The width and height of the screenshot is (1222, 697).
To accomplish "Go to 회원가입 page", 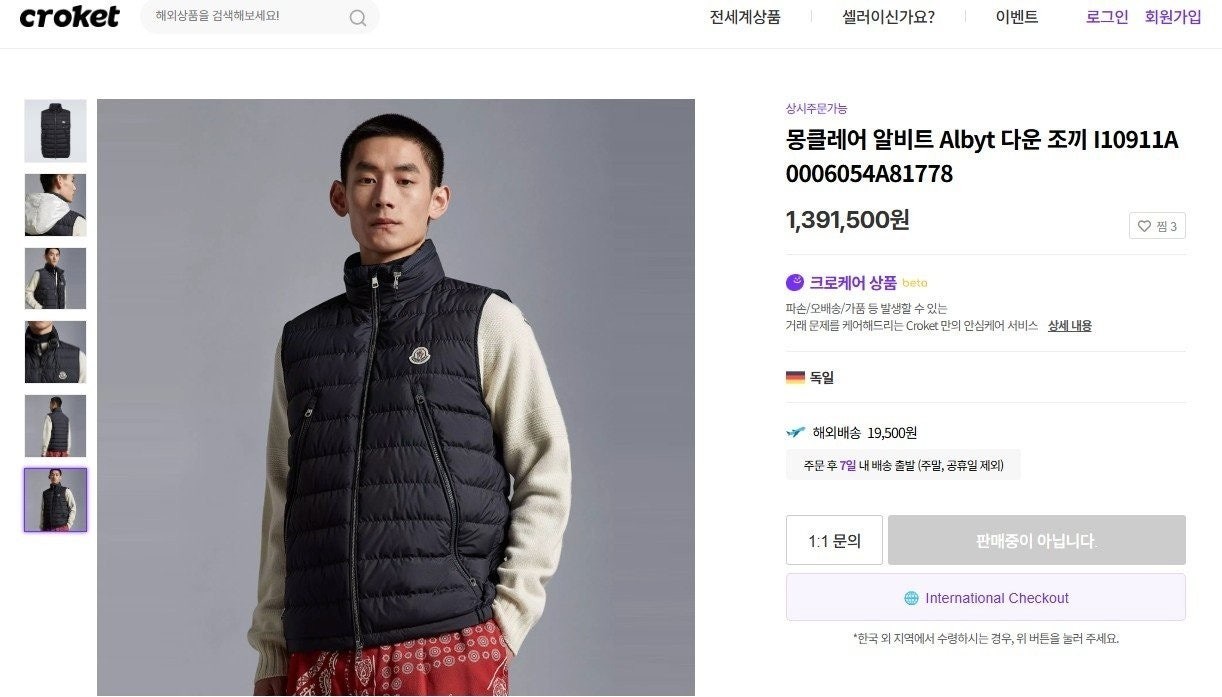I will (x=1173, y=17).
